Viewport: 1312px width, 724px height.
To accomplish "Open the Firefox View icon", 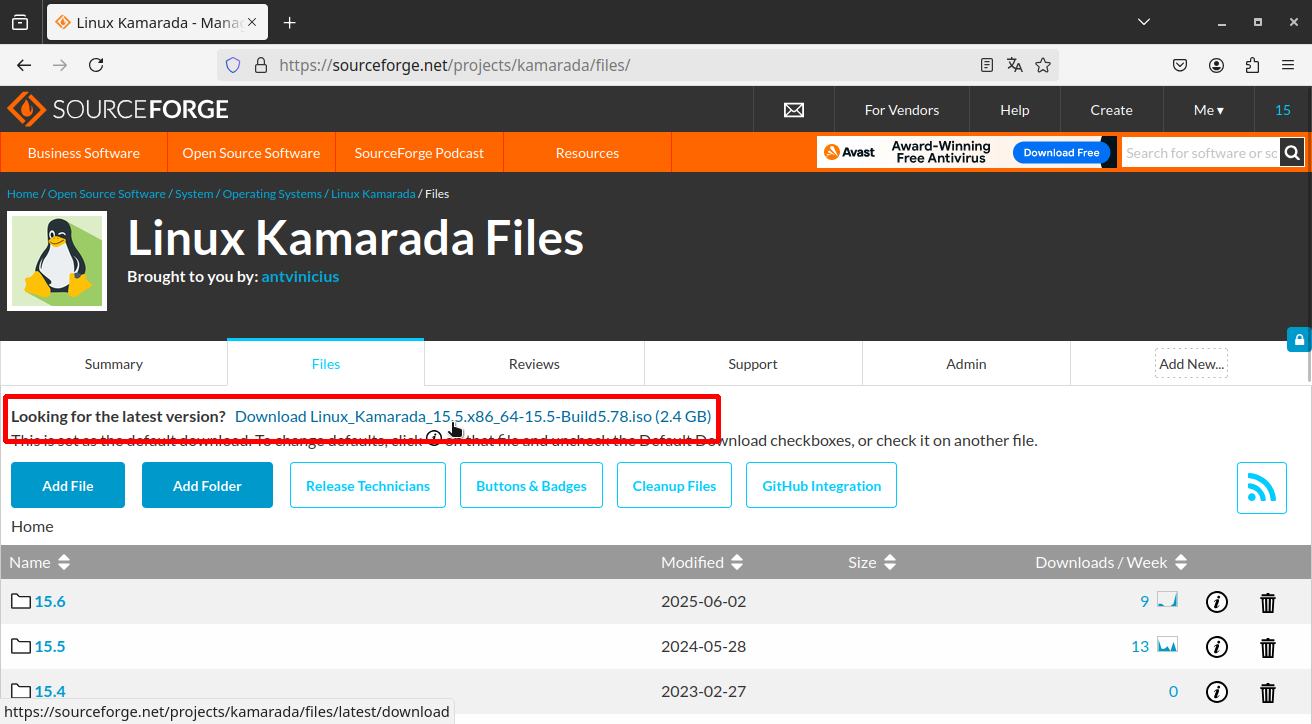I will [20, 22].
